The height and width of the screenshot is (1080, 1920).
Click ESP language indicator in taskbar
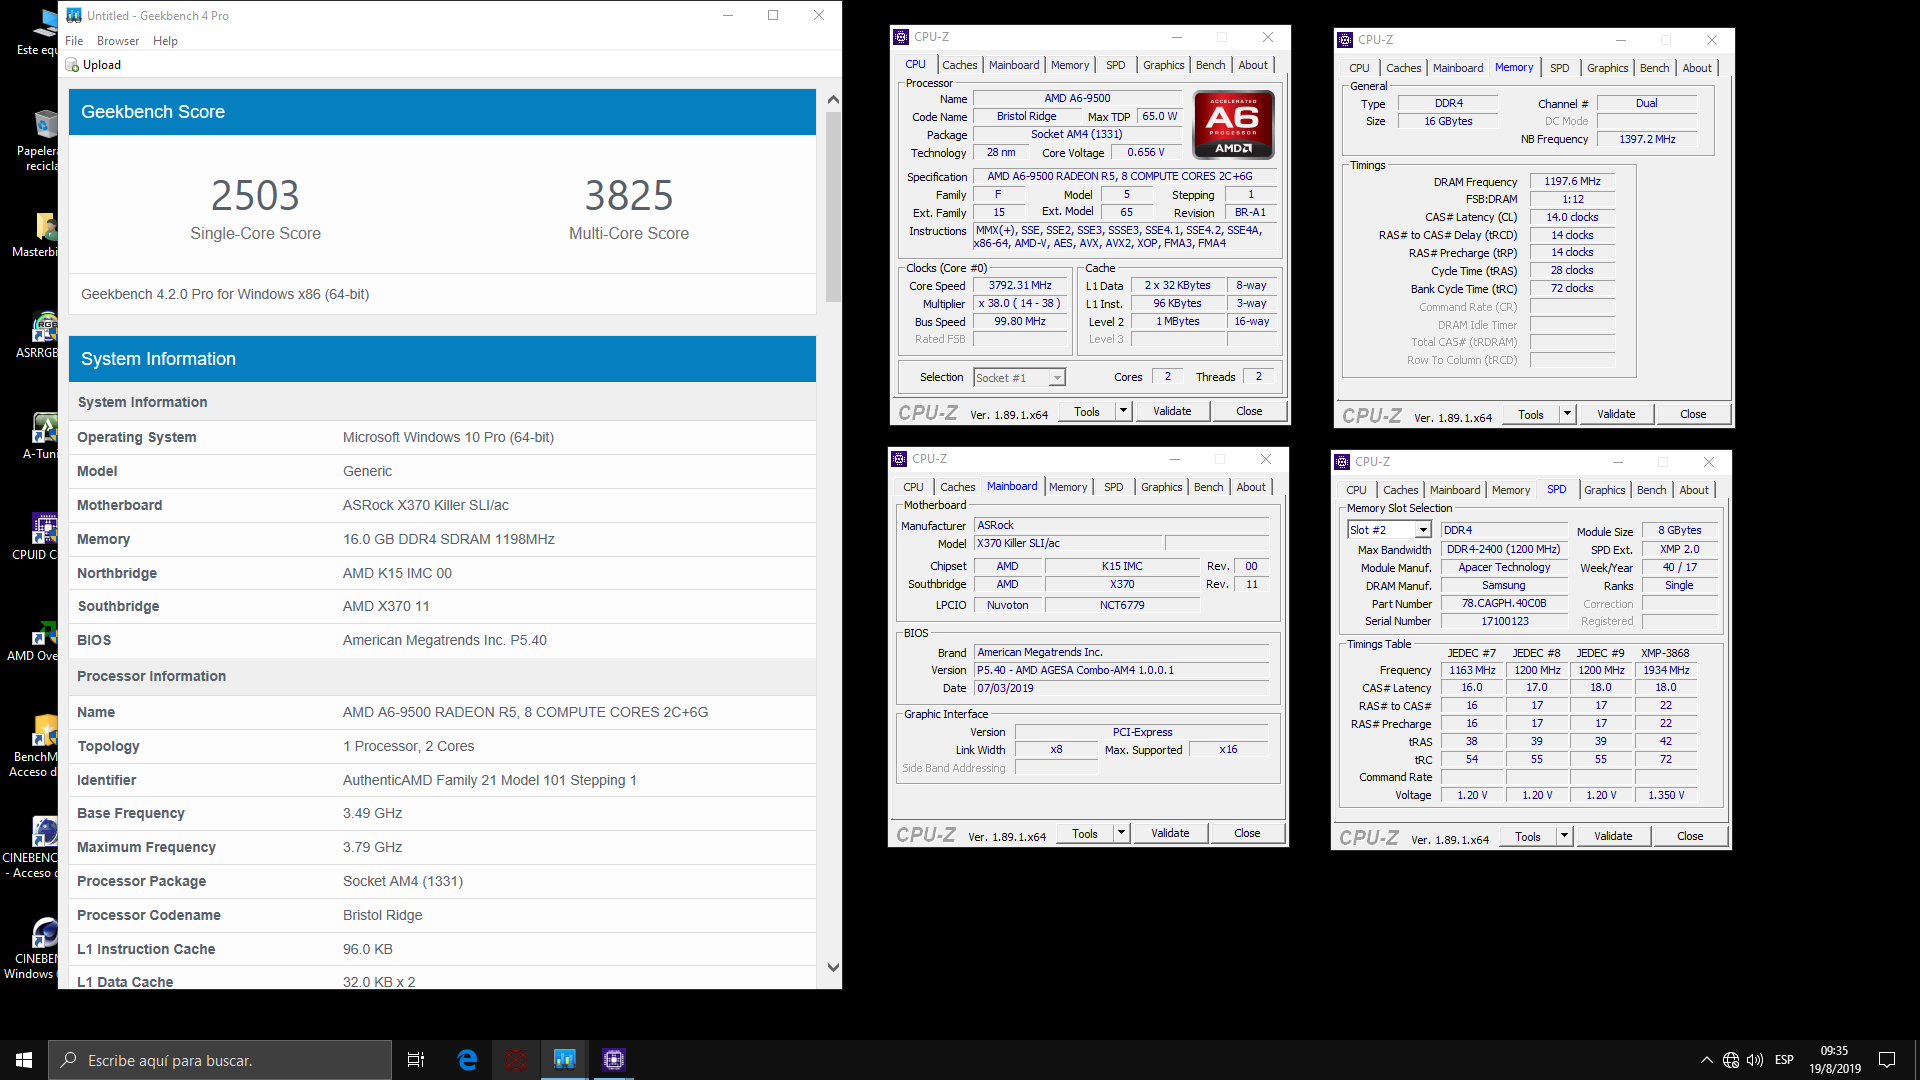coord(1784,1060)
